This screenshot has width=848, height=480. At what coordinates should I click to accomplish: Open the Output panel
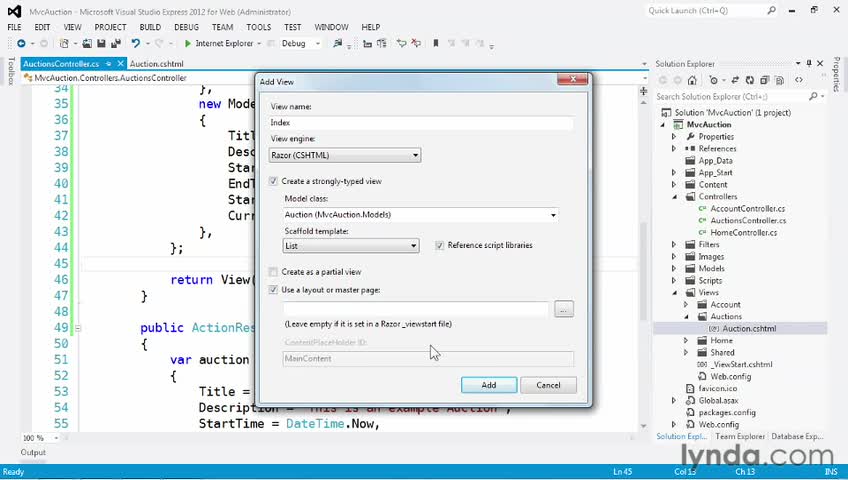[33, 452]
